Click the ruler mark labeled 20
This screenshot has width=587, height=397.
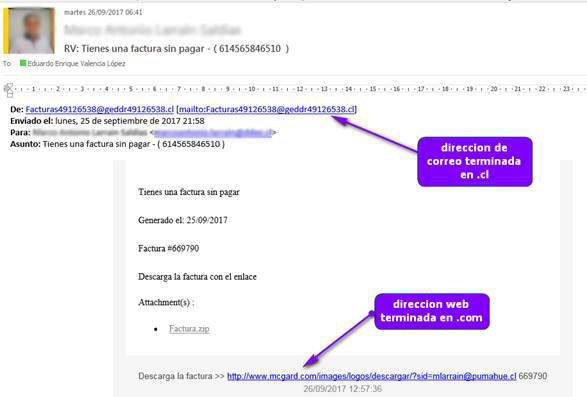pyautogui.click(x=494, y=89)
